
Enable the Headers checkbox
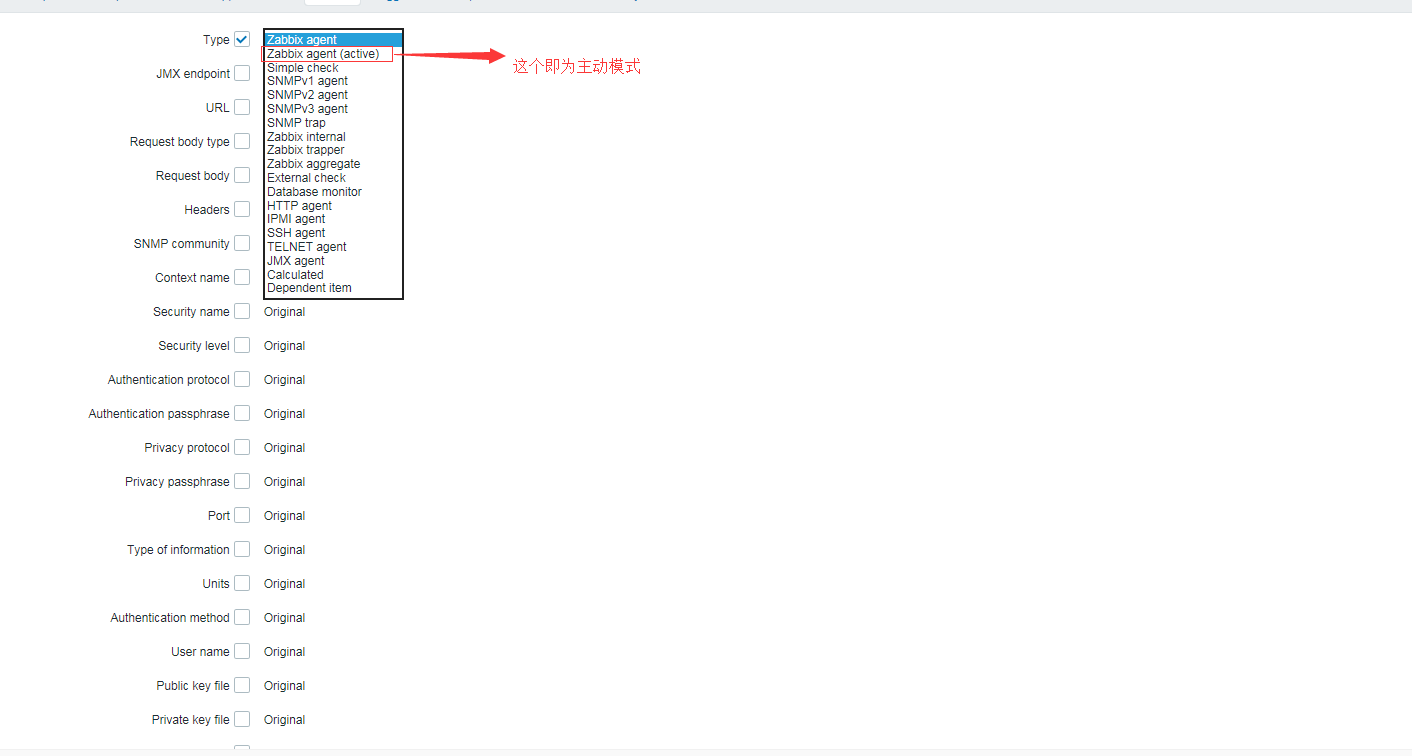point(242,209)
